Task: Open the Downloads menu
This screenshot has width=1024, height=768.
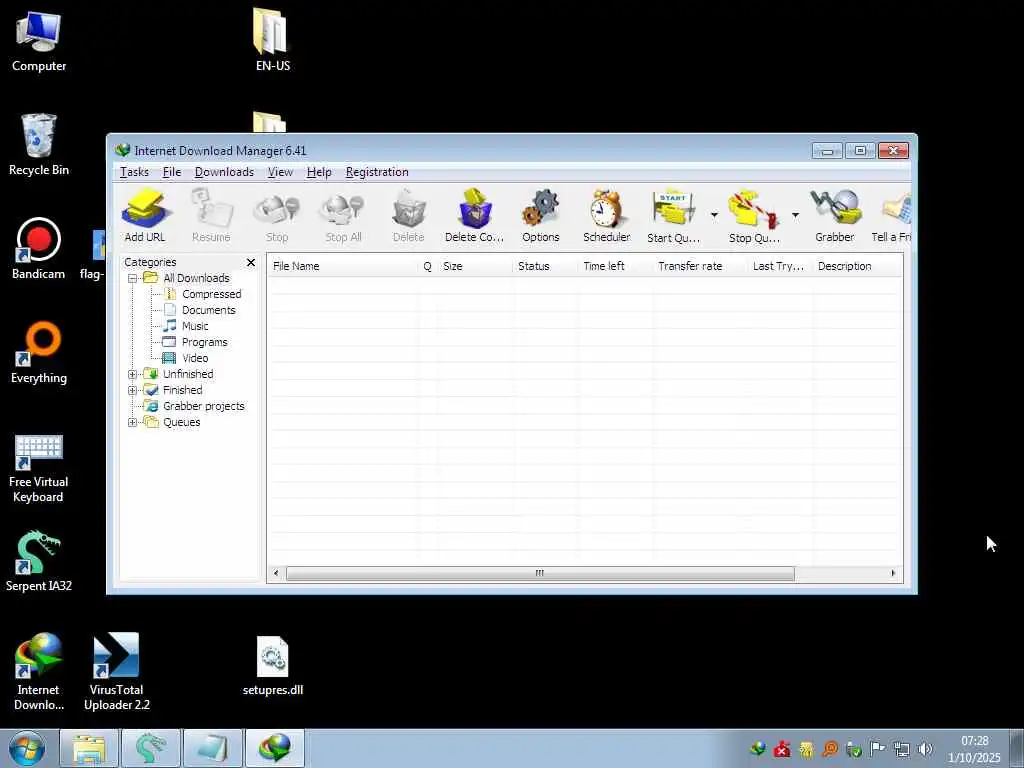Action: coord(224,172)
